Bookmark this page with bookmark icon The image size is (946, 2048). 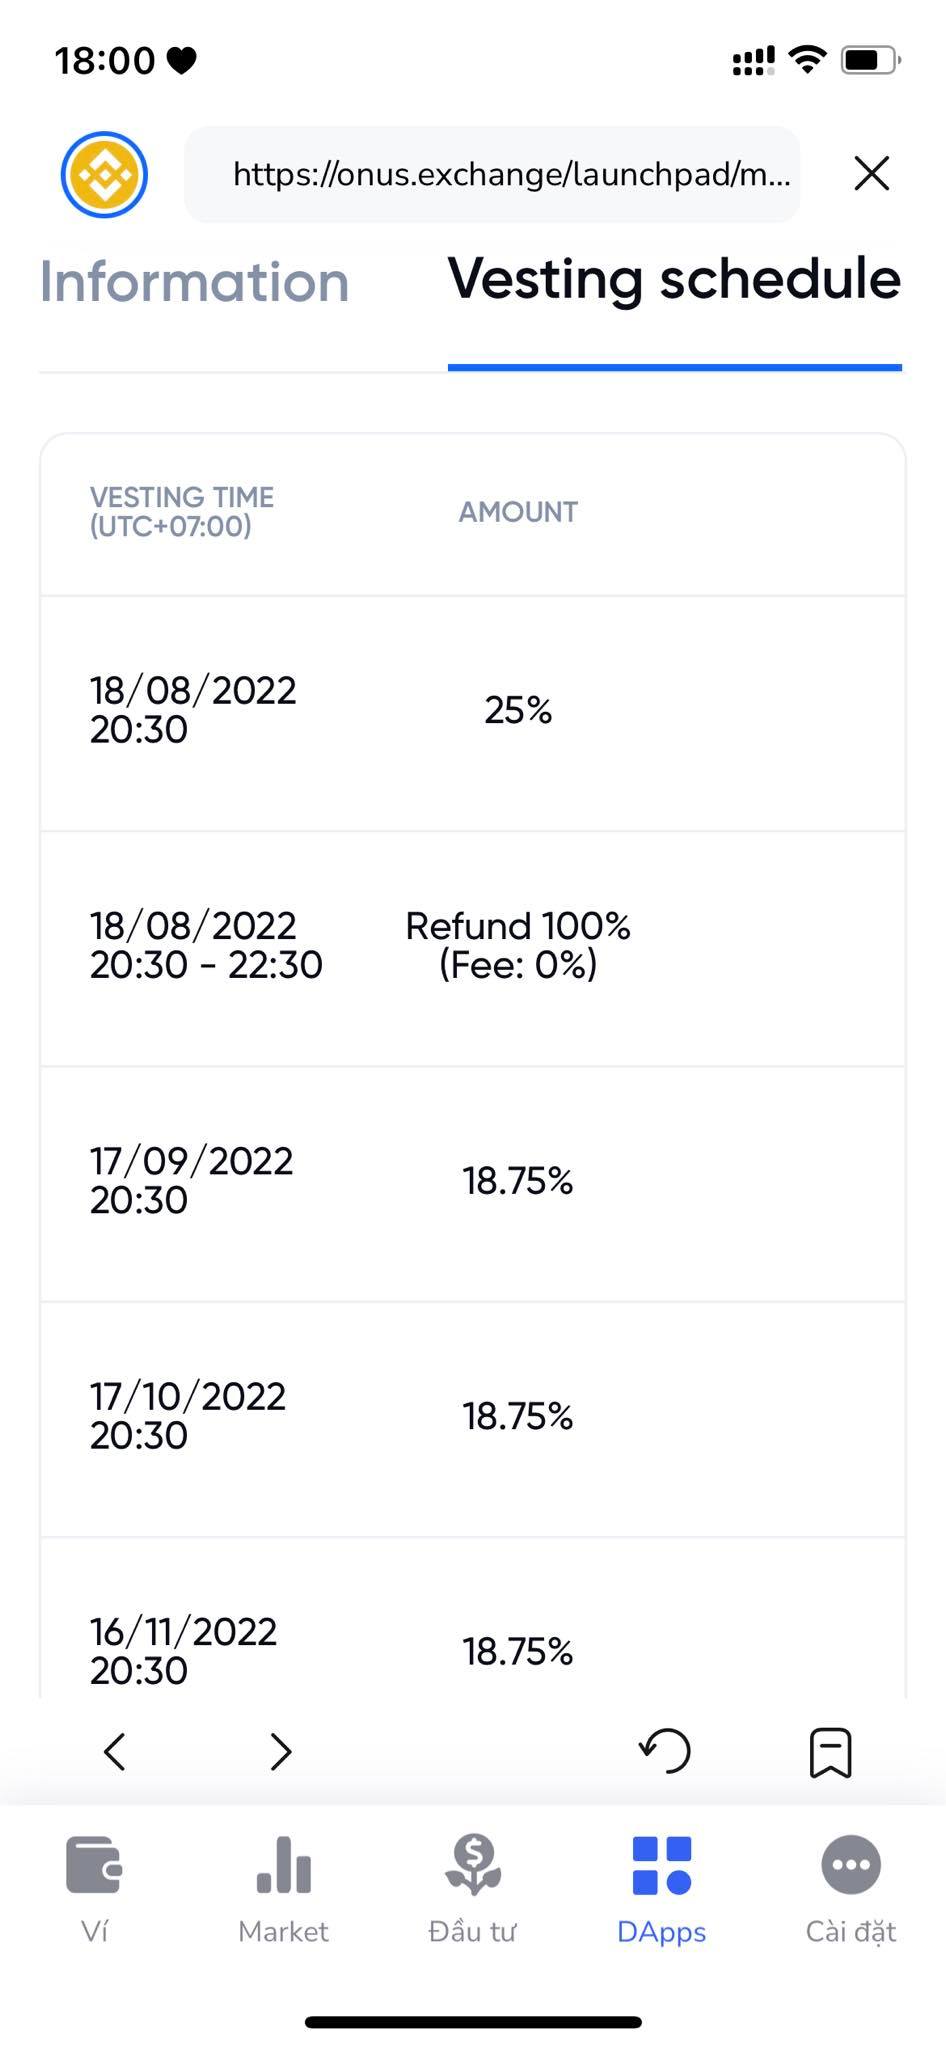pos(830,1752)
